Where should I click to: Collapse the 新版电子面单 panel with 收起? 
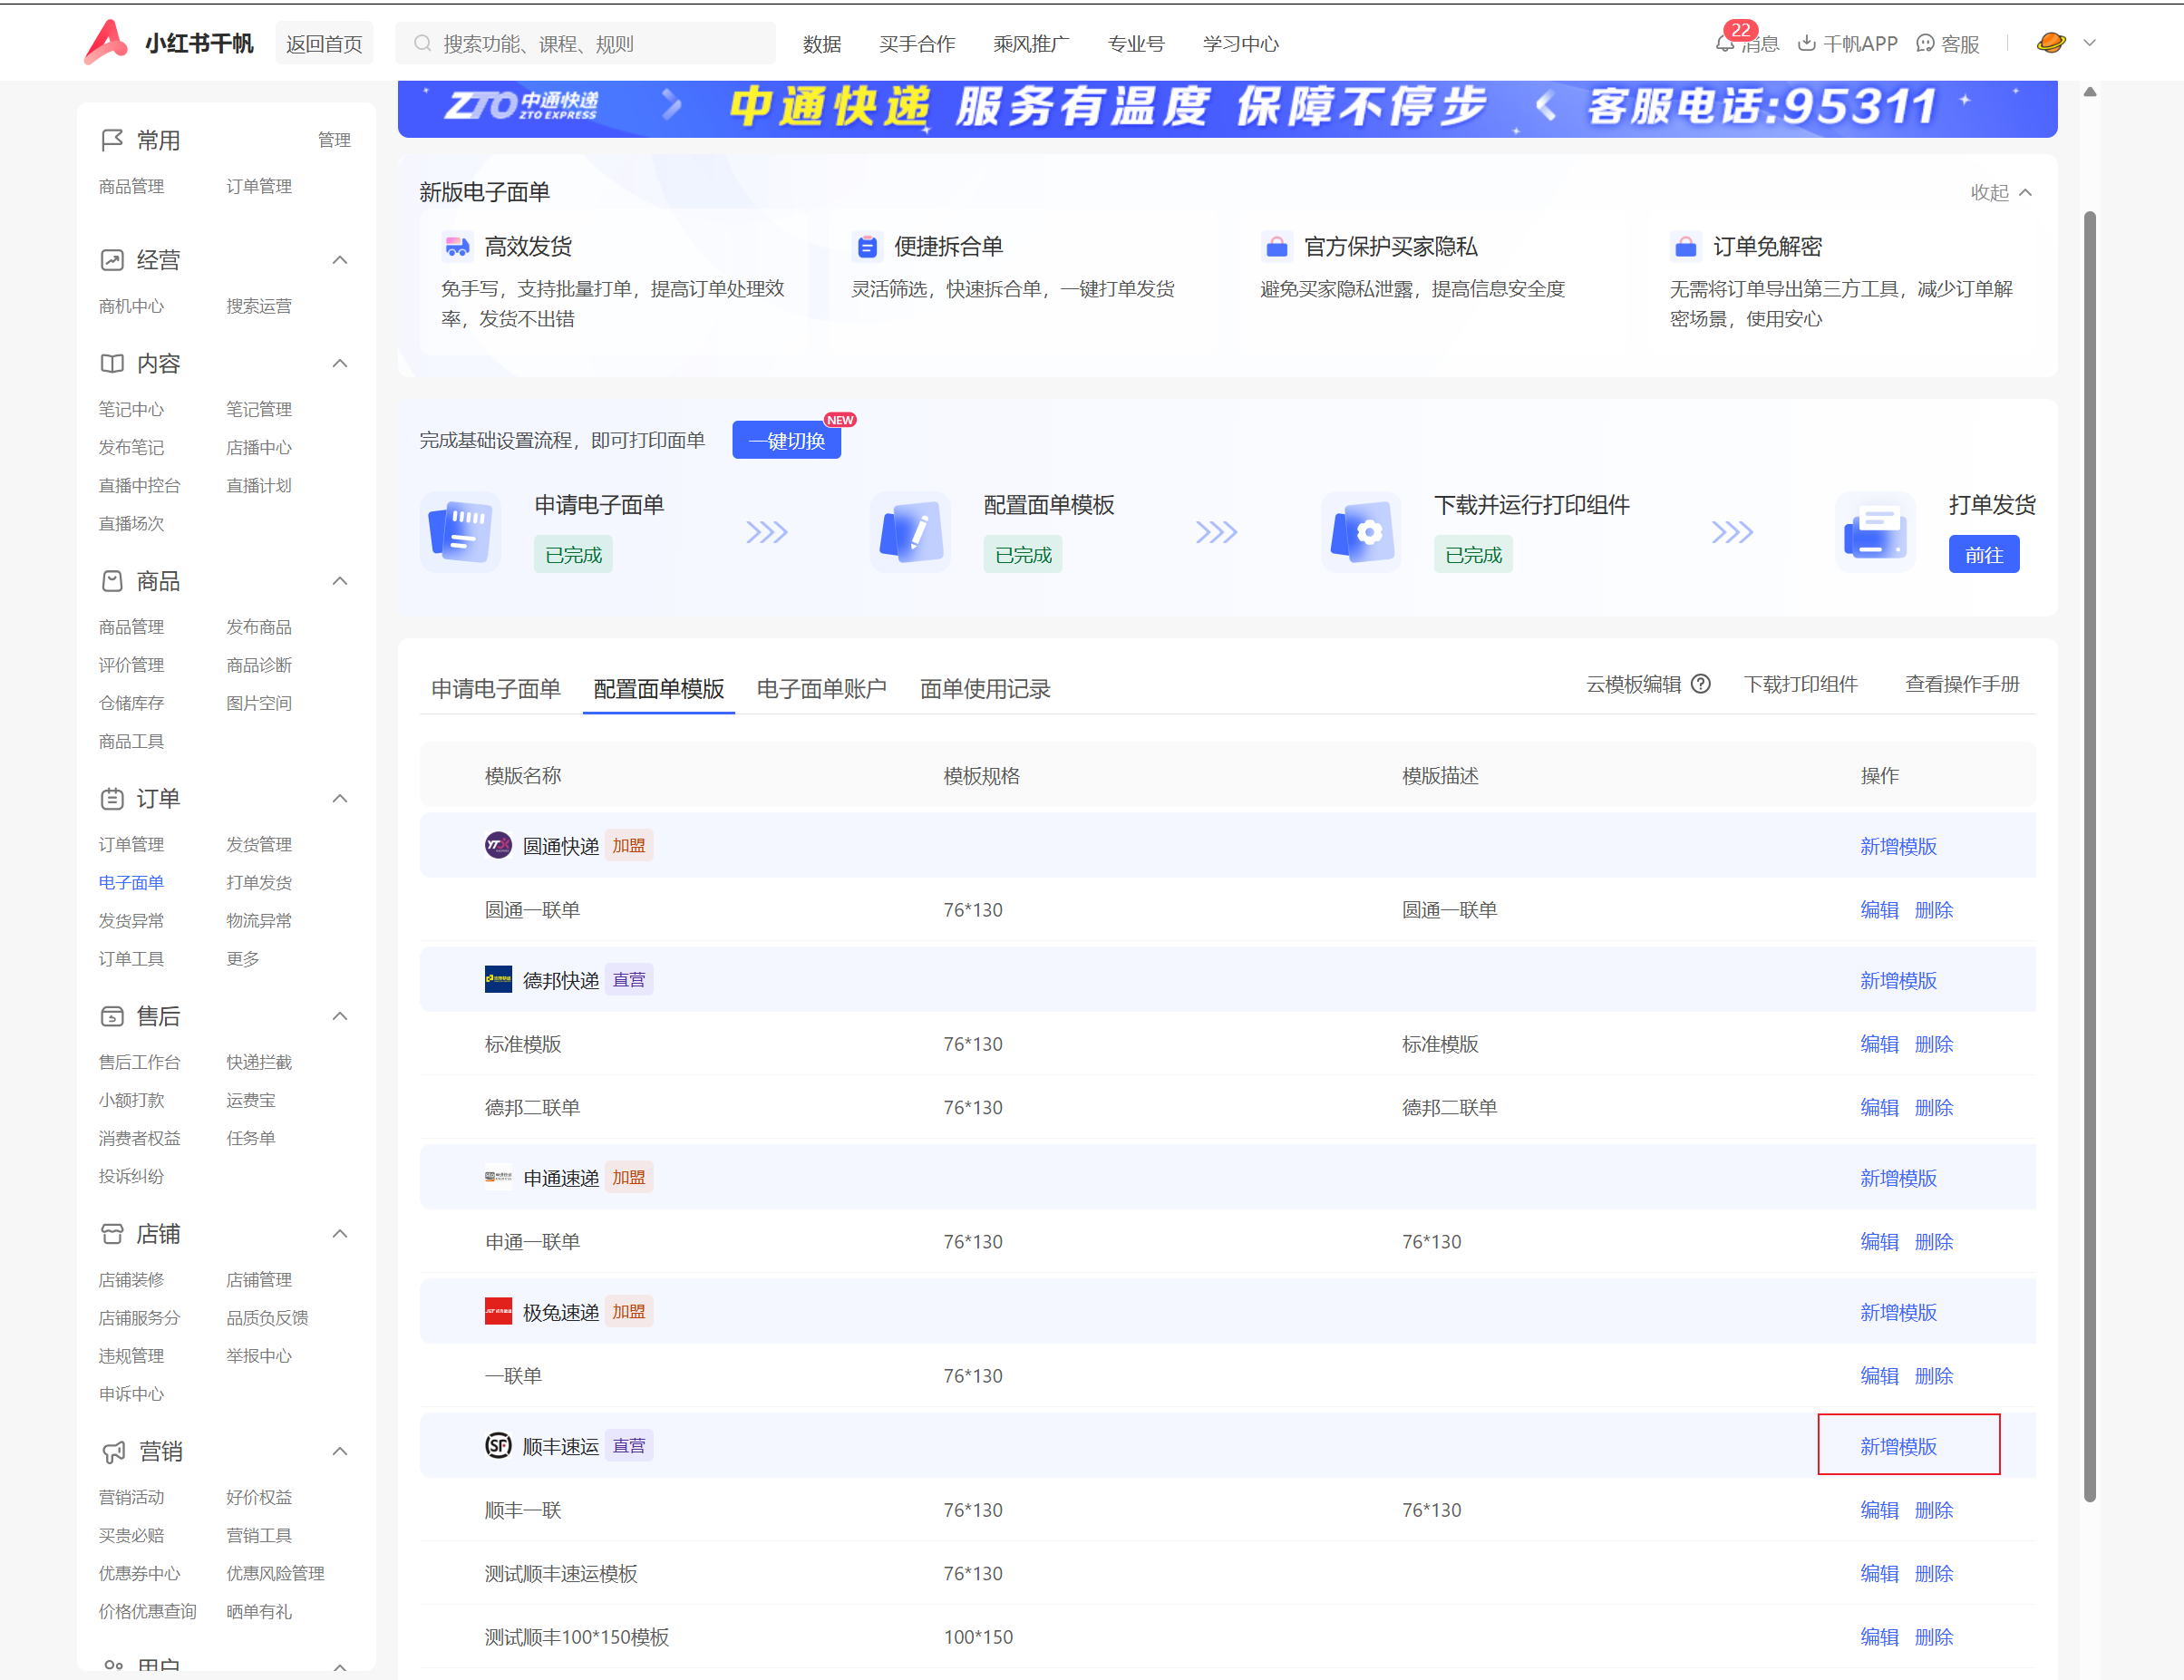(x=2001, y=192)
